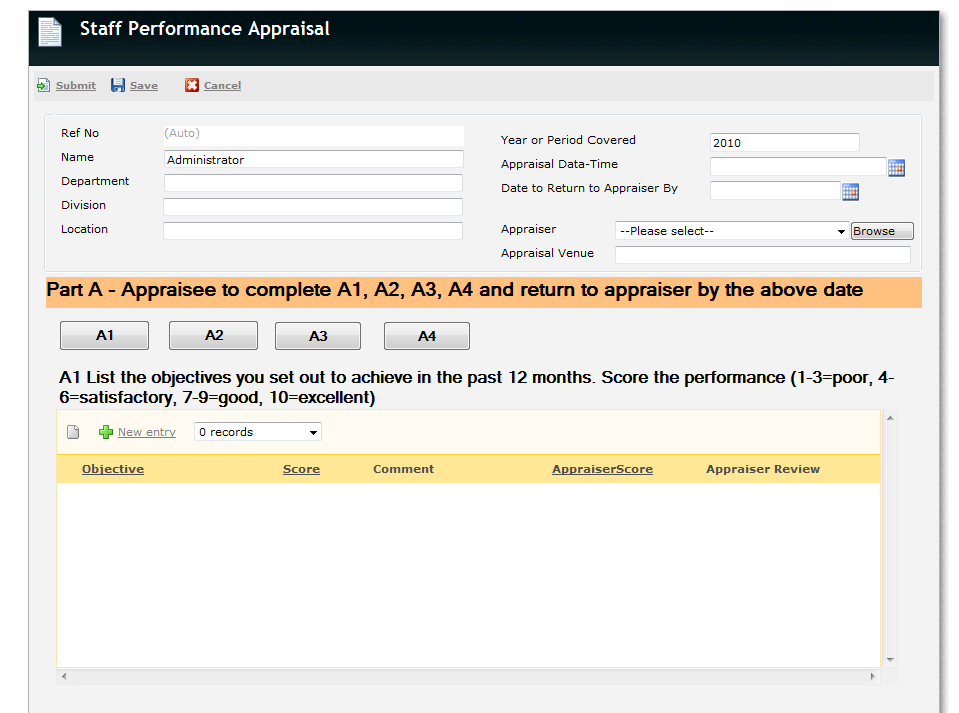The width and height of the screenshot is (959, 713).
Task: Switch to the A1 section
Action: [x=105, y=336]
